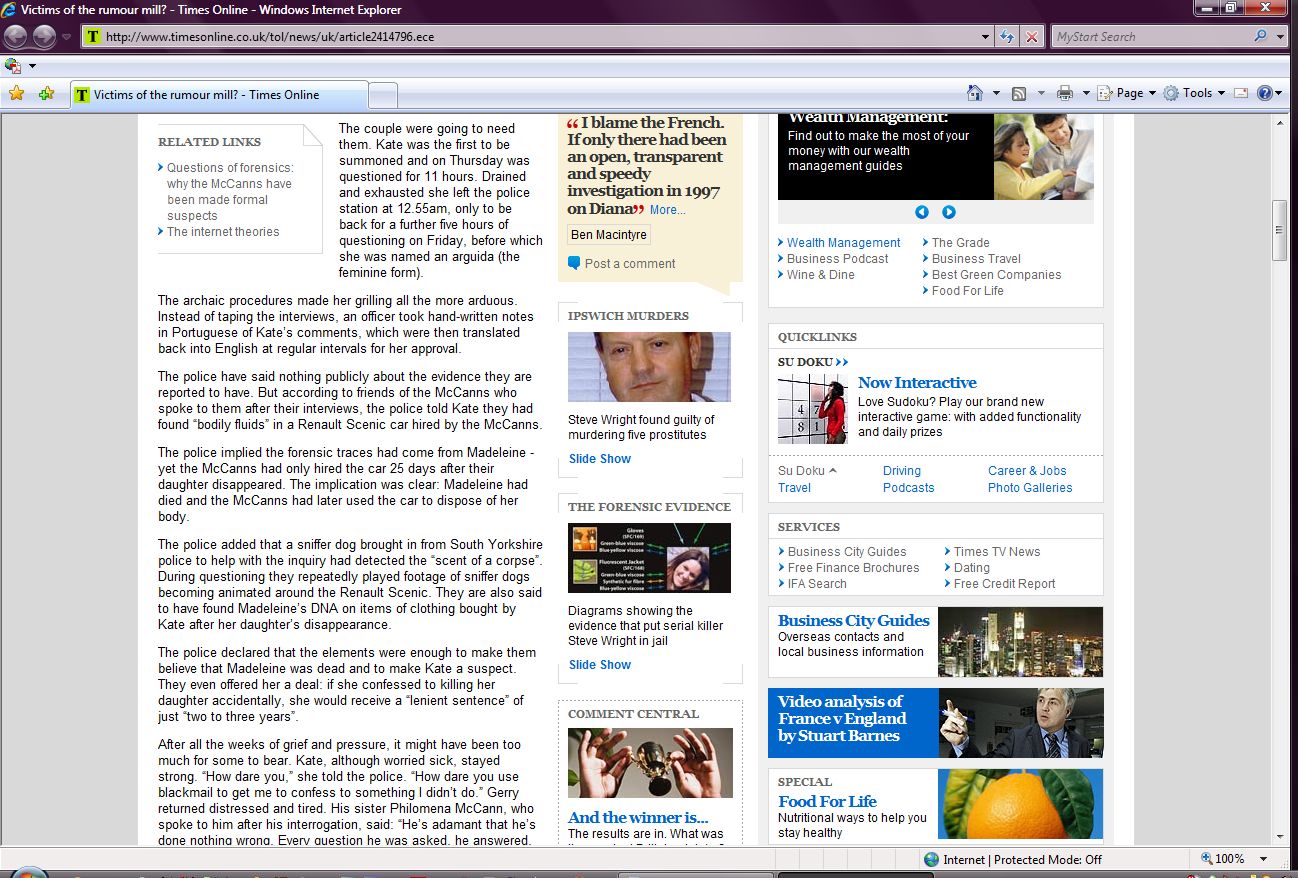This screenshot has height=878, width=1298.
Task: Expand the address bar history dropdown
Action: click(986, 37)
